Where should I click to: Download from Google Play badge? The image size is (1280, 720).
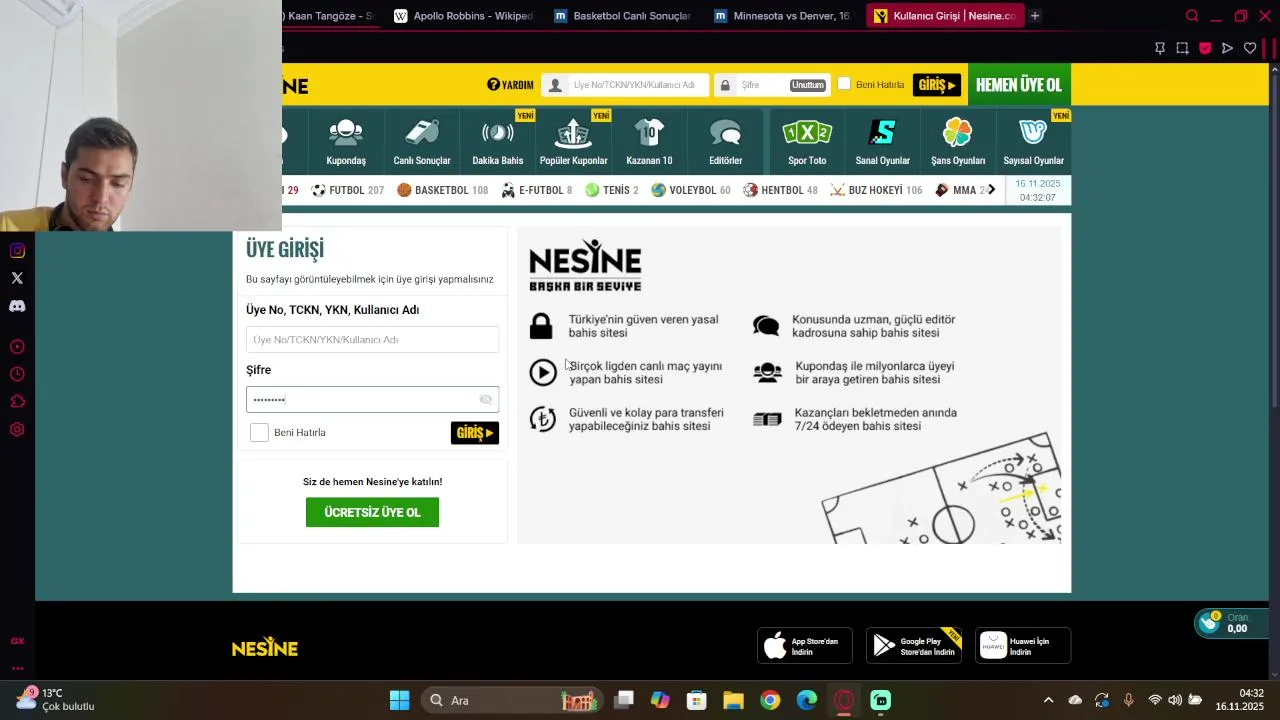coord(914,646)
